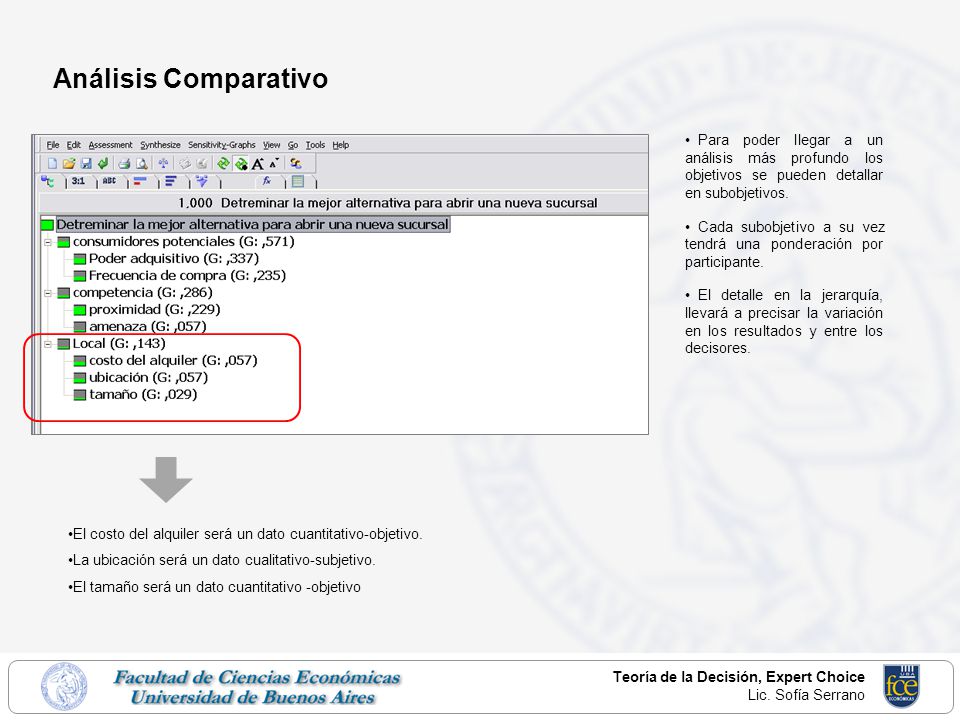Click the second grayed-out toolbar icon
Screen dimensions: 960x720
[201, 163]
